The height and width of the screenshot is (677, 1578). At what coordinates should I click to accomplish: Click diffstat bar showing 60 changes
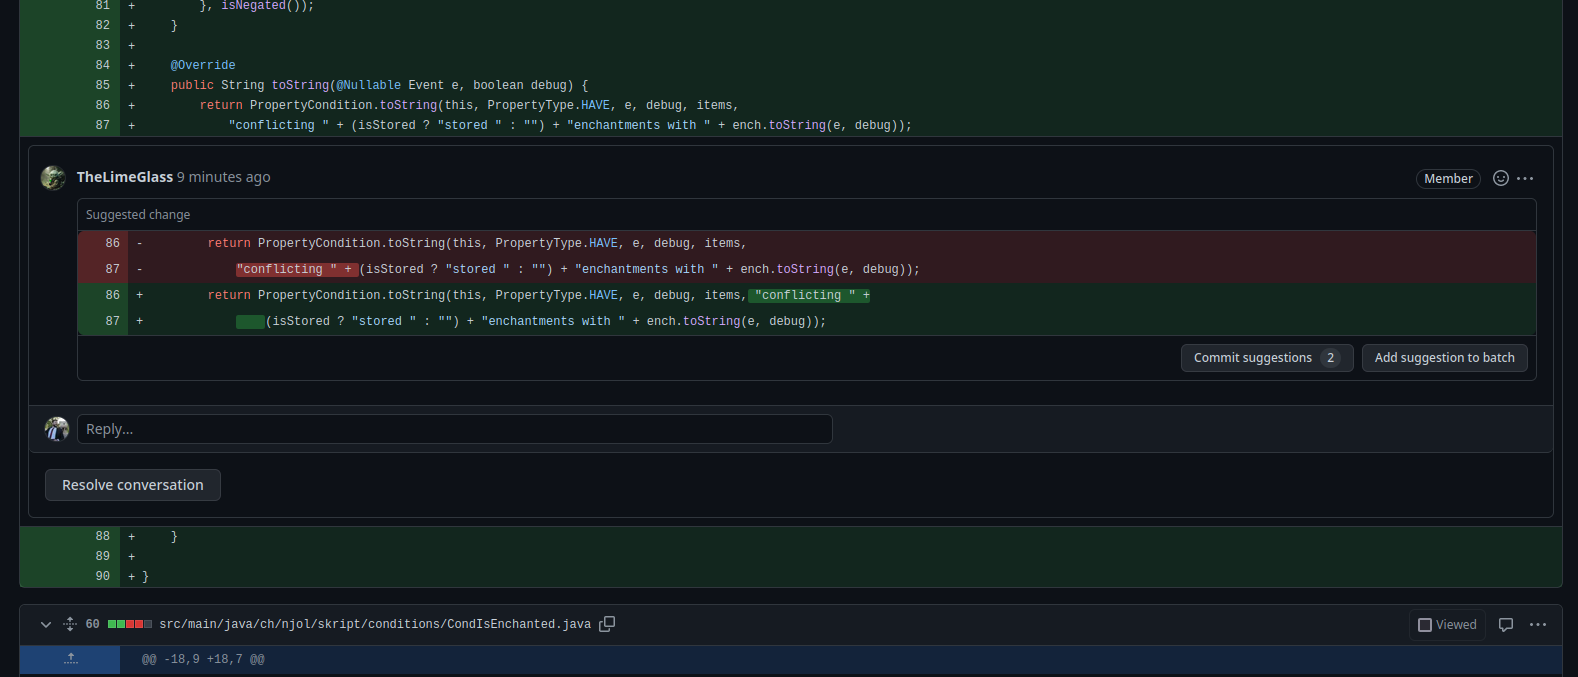130,624
